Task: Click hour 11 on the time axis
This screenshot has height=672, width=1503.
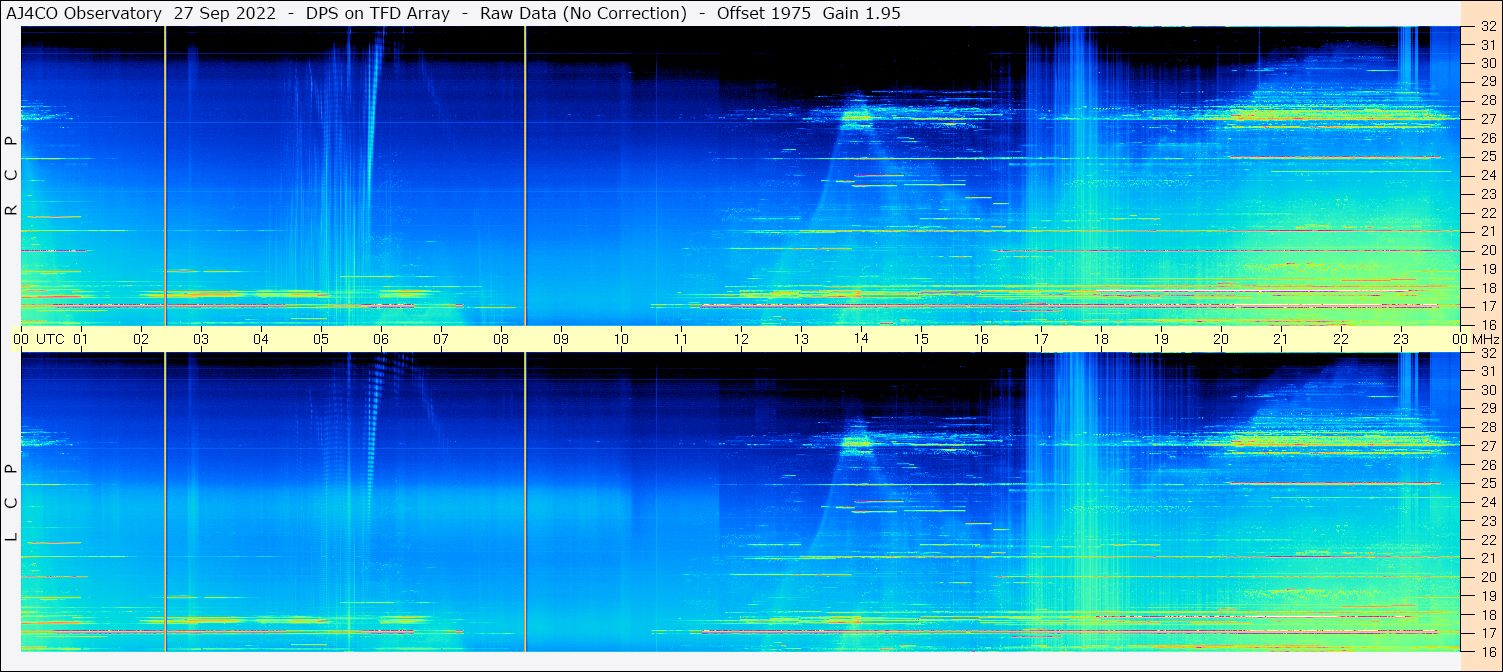Action: pos(681,339)
